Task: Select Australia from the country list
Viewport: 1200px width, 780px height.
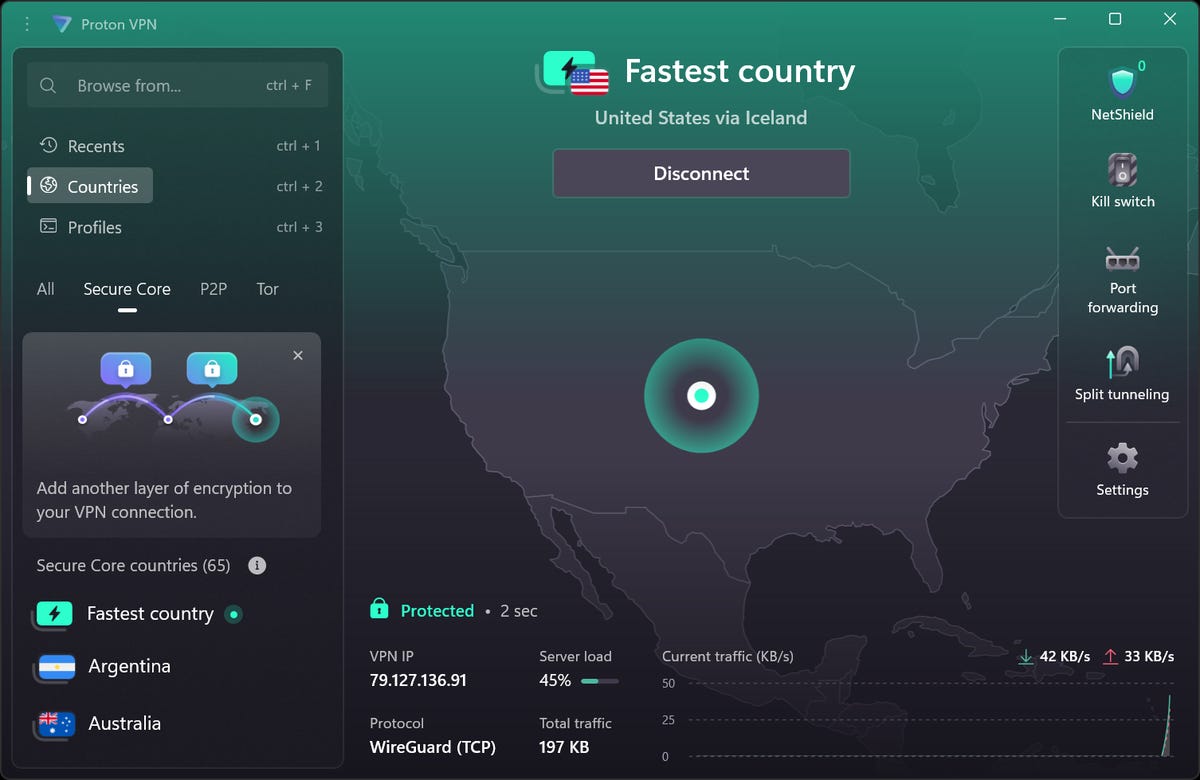Action: pos(124,723)
